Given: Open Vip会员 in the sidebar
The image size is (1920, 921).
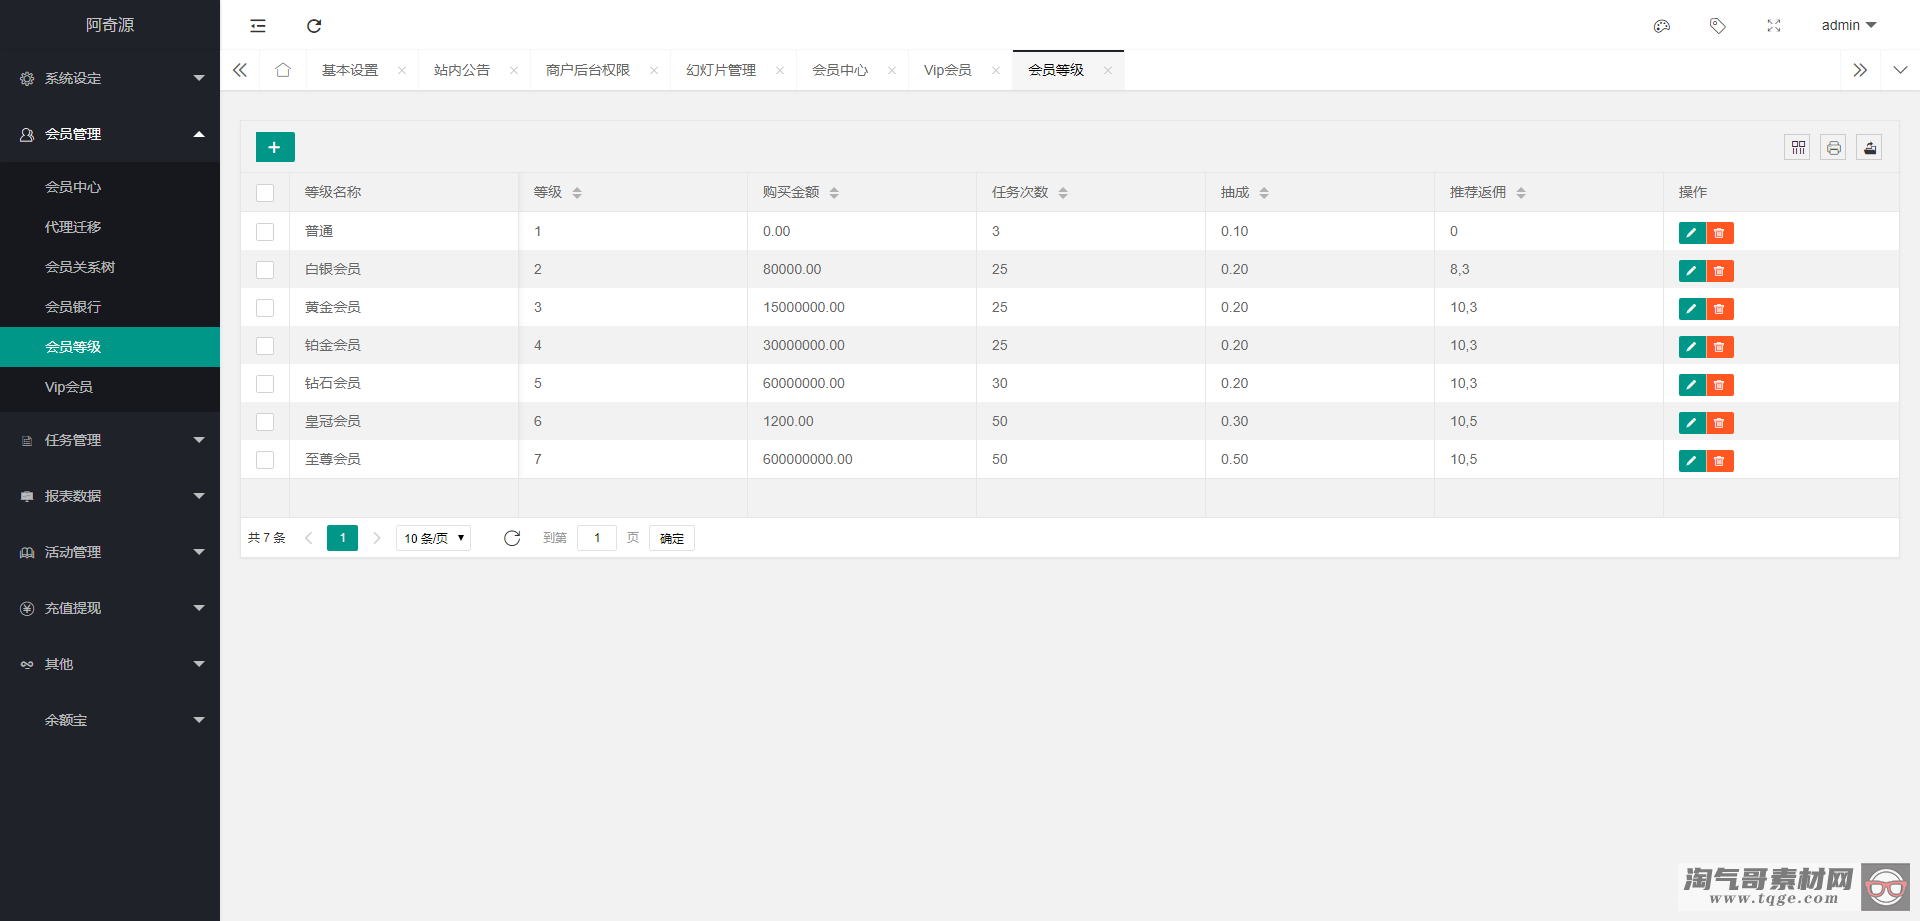Looking at the screenshot, I should coord(110,387).
